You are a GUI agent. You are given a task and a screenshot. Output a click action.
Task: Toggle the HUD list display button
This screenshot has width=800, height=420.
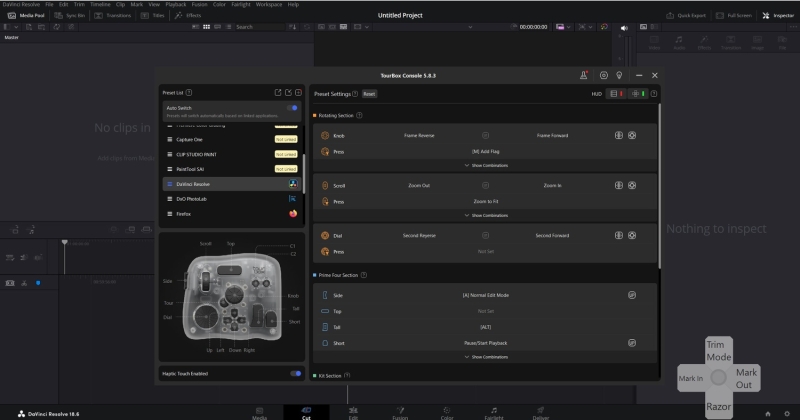[616, 94]
